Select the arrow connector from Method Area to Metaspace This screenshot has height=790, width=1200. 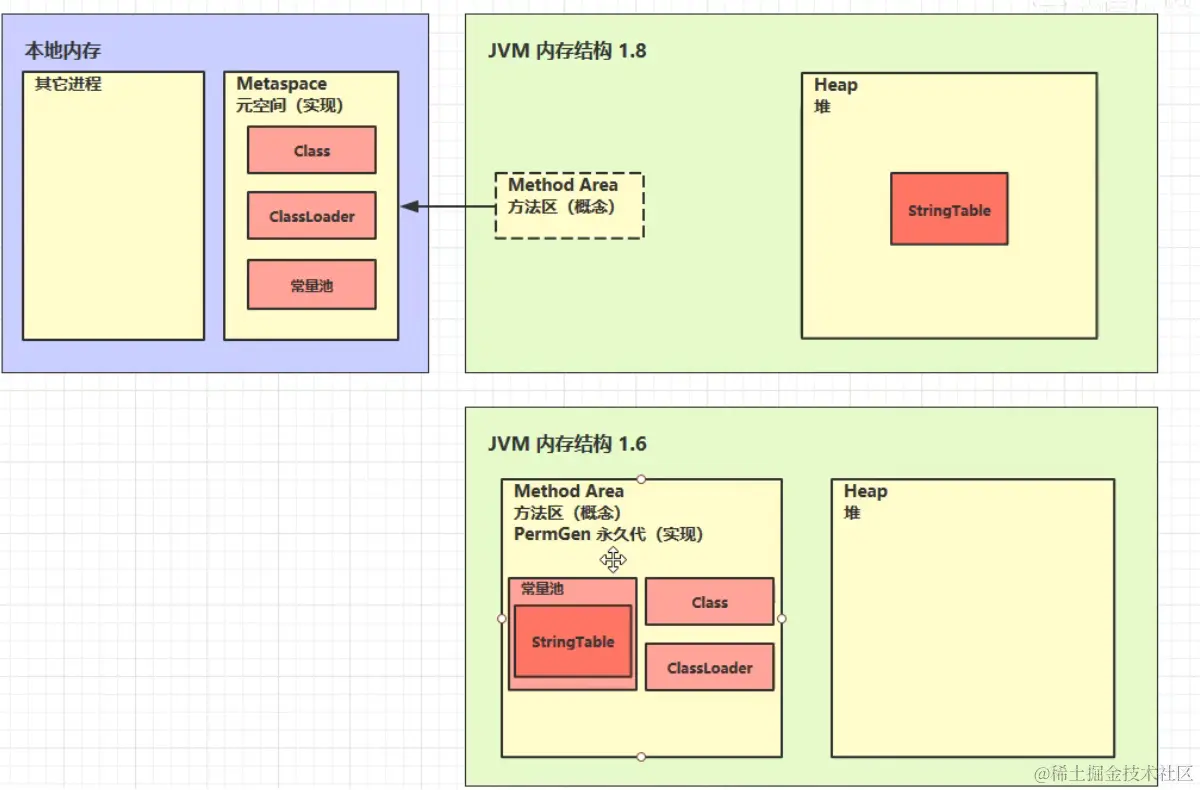click(447, 207)
